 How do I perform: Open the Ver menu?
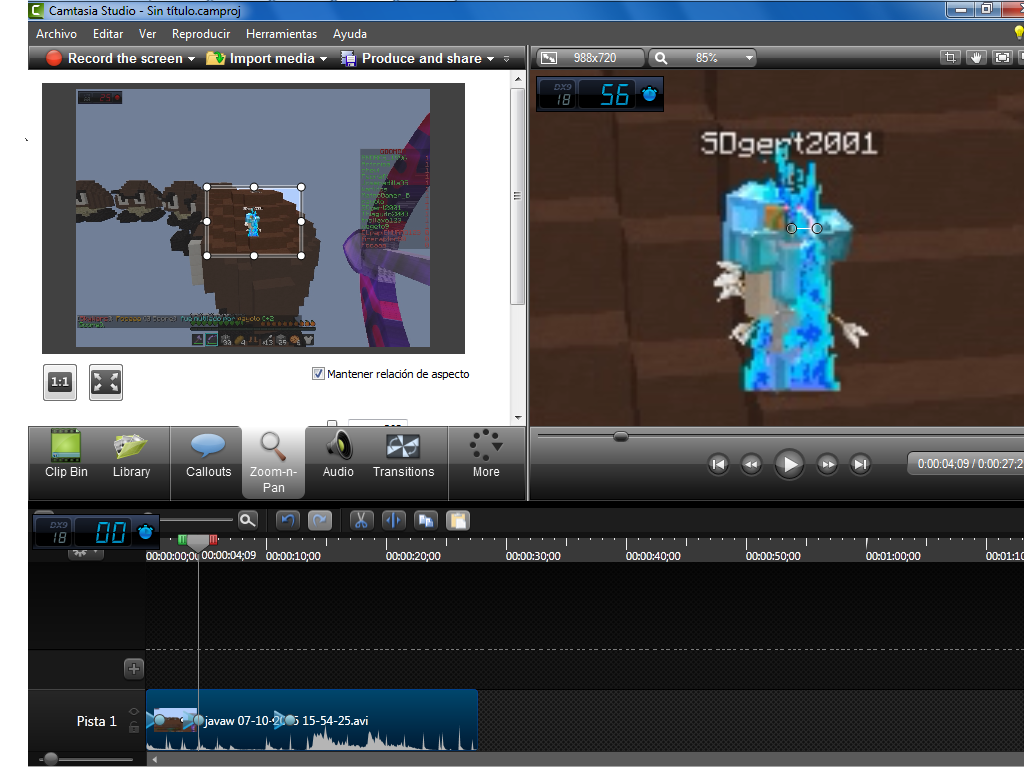click(x=148, y=33)
